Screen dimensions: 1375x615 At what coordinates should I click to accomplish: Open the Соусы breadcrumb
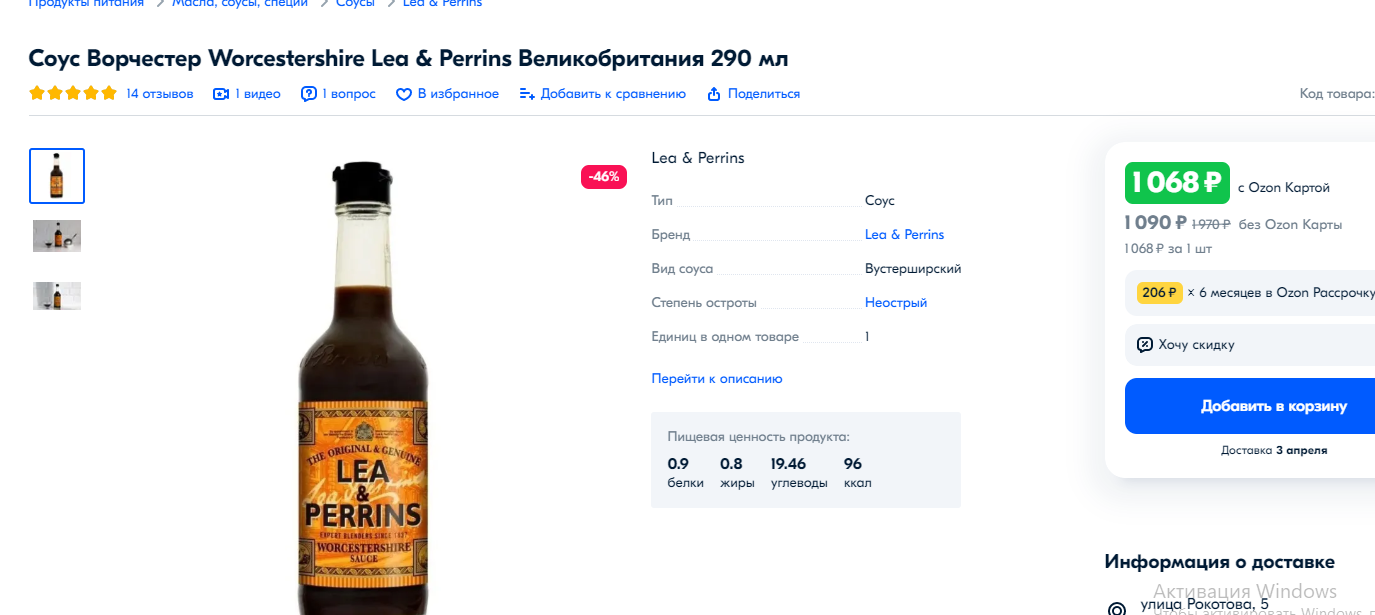pos(355,4)
